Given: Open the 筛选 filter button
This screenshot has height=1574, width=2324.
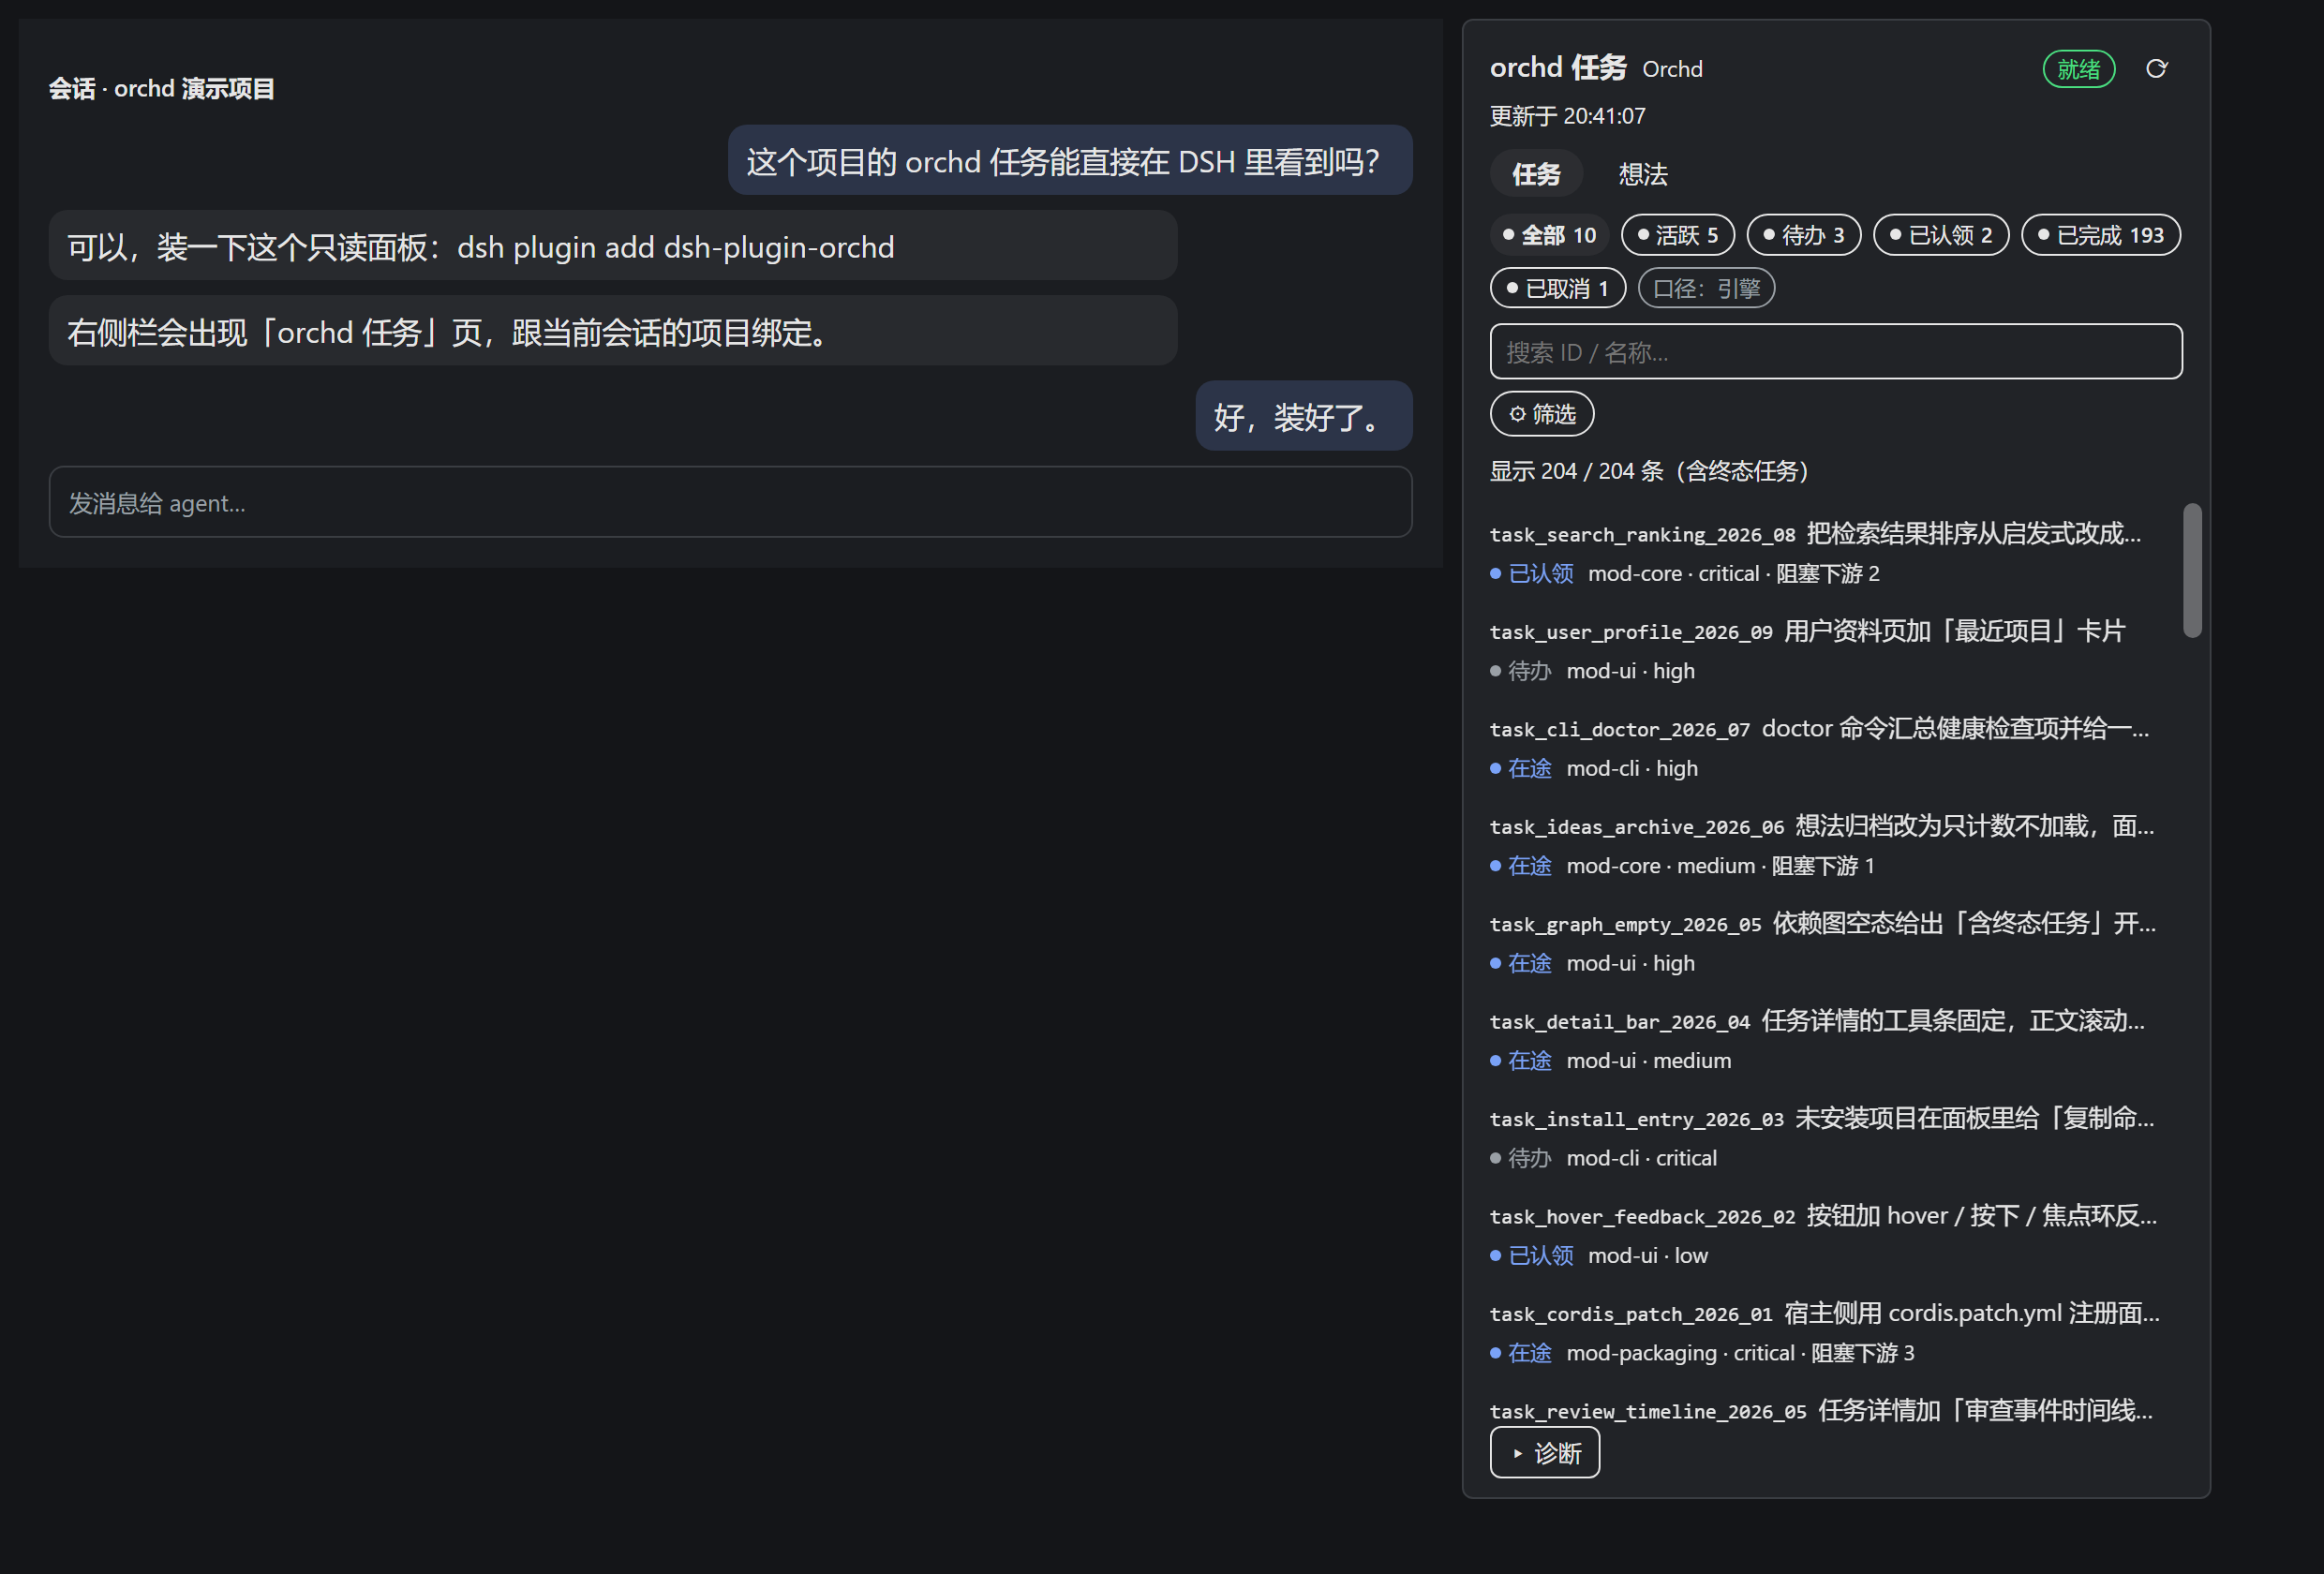Looking at the screenshot, I should (x=1541, y=414).
